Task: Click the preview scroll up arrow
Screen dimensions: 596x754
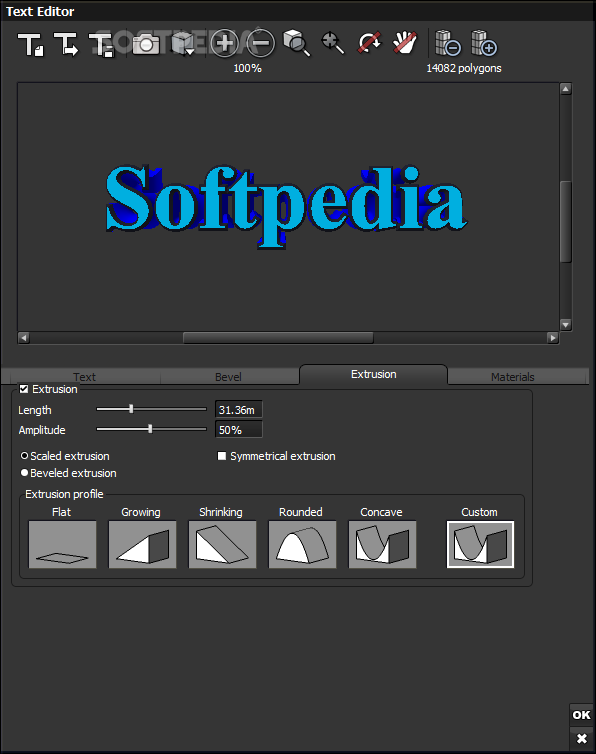Action: point(566,89)
